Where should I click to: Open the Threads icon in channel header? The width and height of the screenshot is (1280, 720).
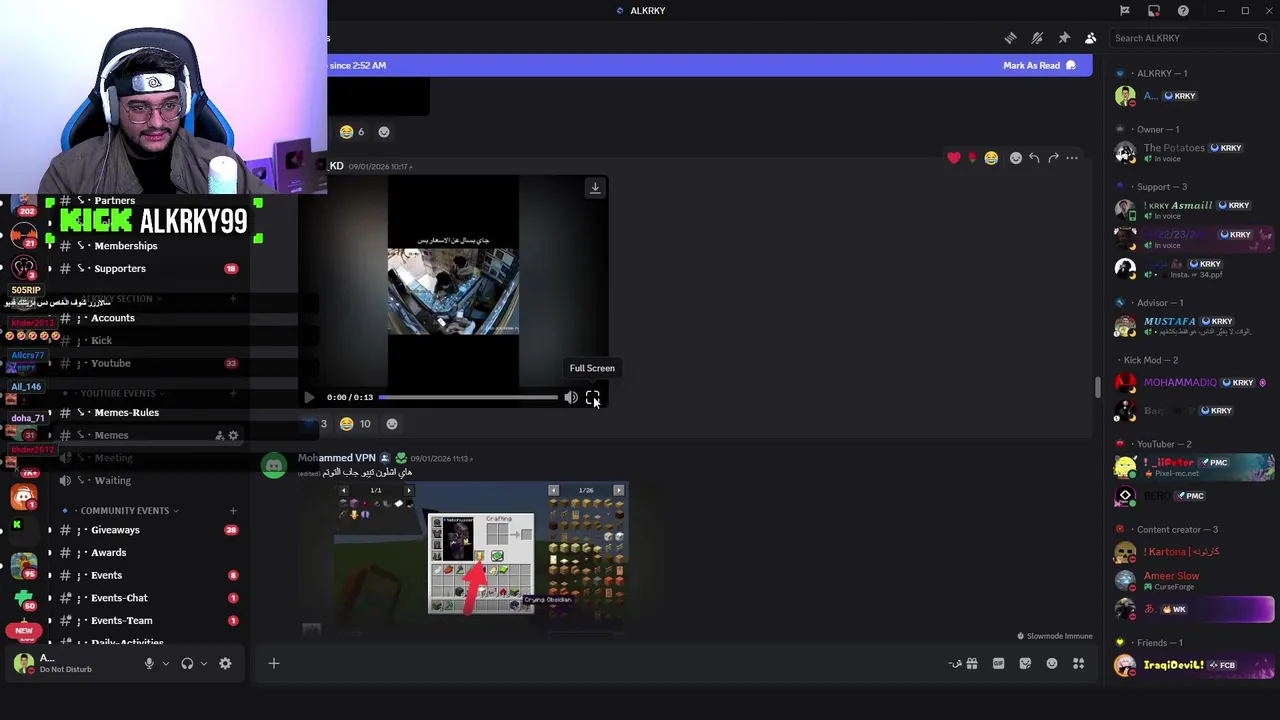1010,38
